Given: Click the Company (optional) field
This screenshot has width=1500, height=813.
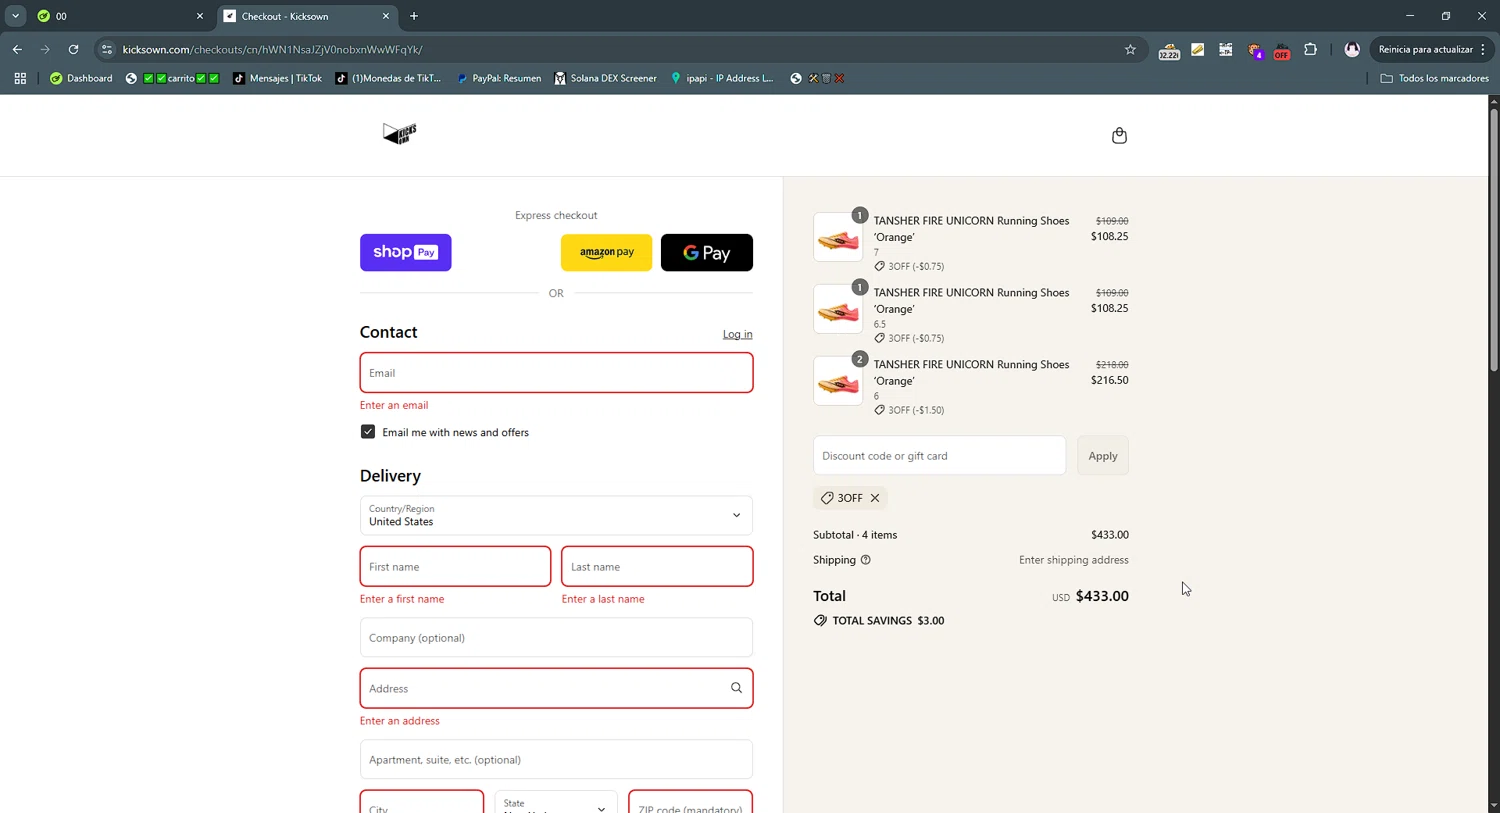Looking at the screenshot, I should pyautogui.click(x=556, y=638).
